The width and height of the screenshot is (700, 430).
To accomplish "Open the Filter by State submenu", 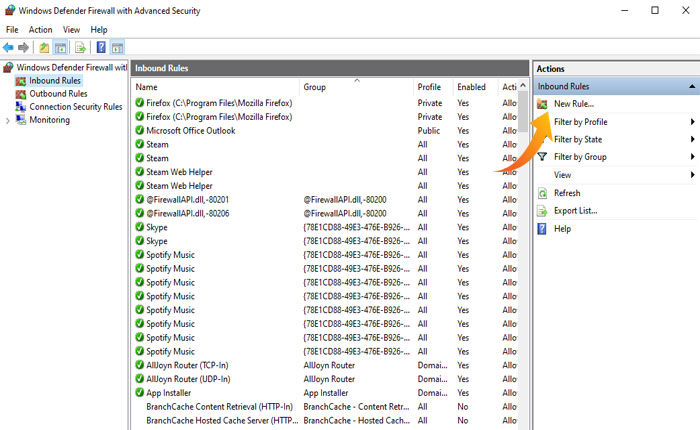I will [578, 140].
